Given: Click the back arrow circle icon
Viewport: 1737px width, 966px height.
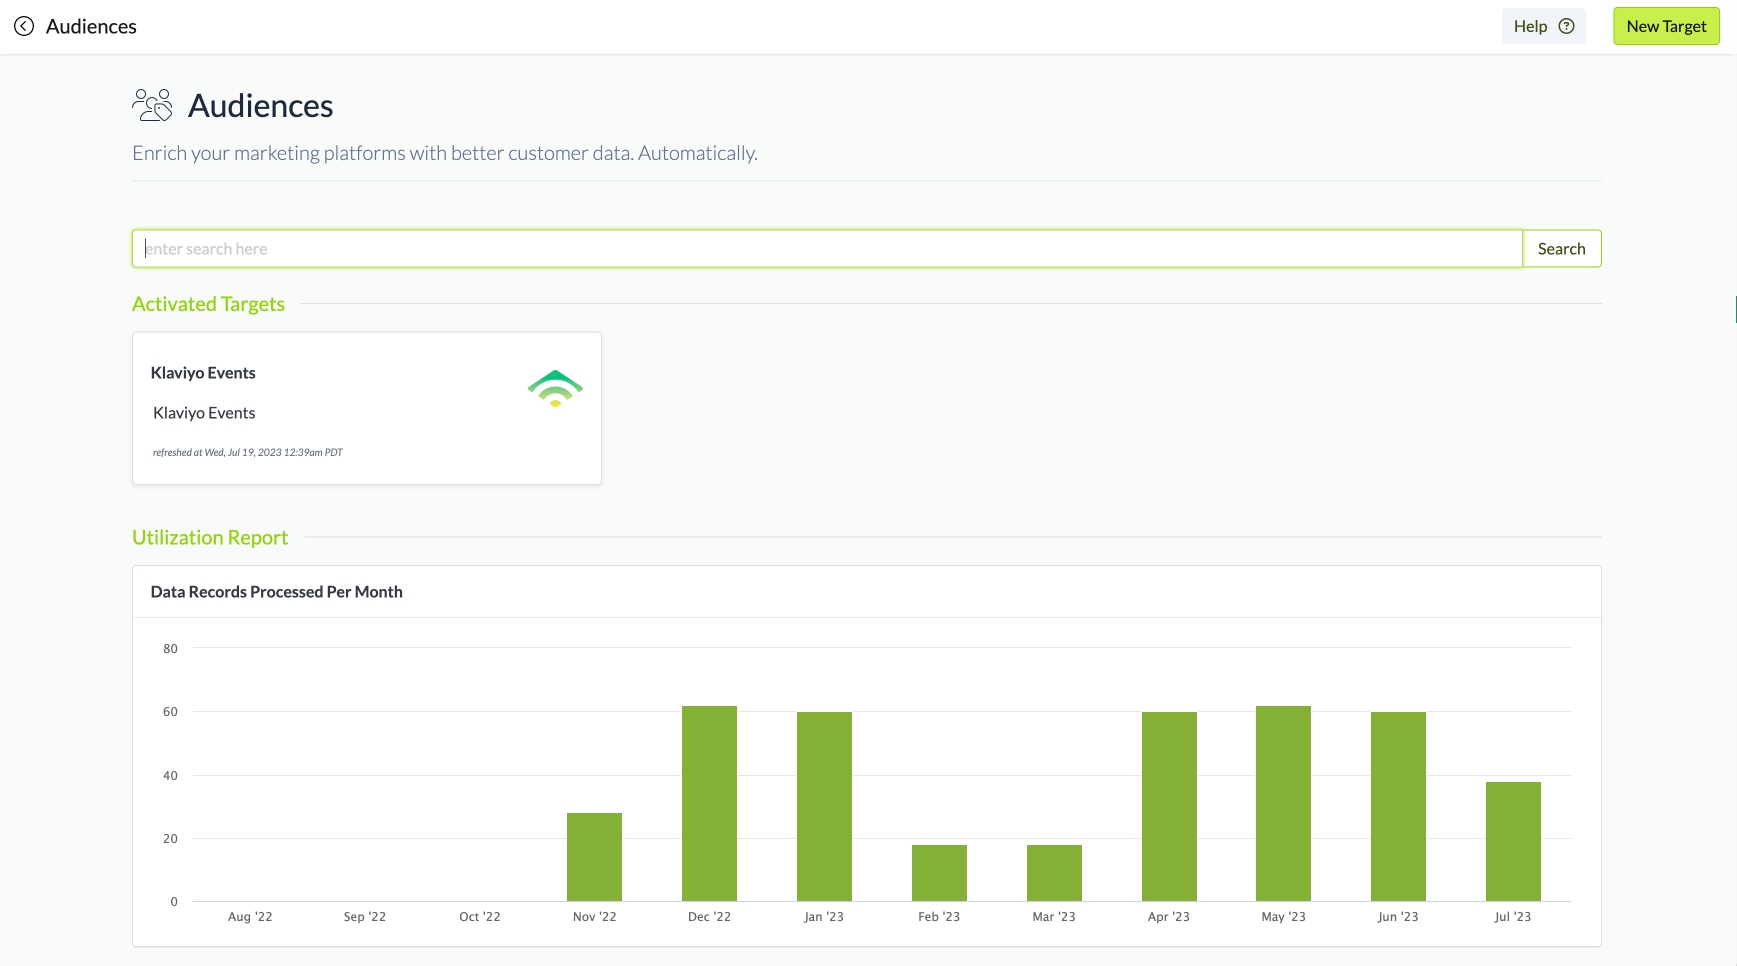Looking at the screenshot, I should [24, 26].
